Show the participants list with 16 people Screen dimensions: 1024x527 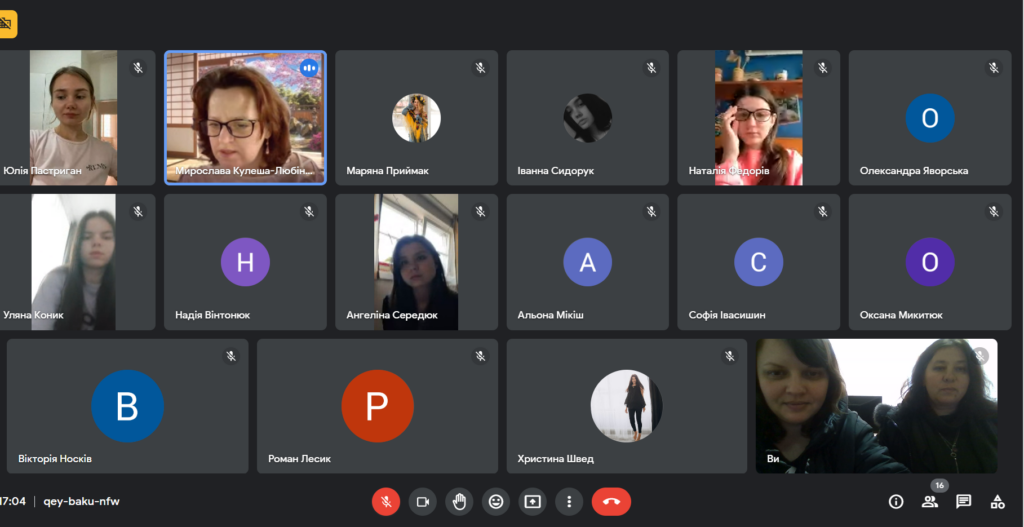click(929, 502)
